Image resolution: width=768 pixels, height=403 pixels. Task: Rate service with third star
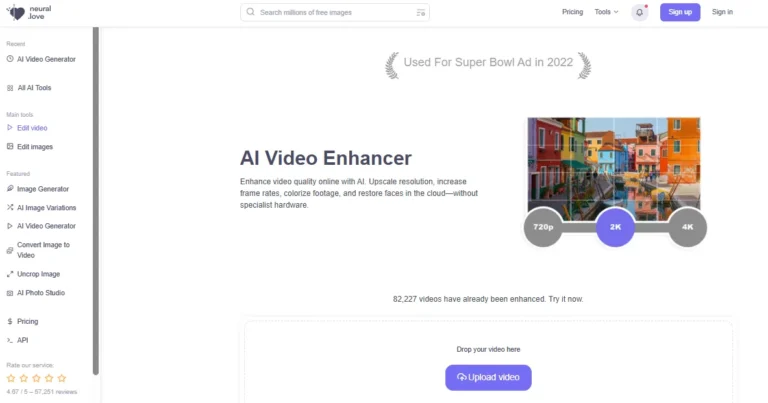coord(36,378)
